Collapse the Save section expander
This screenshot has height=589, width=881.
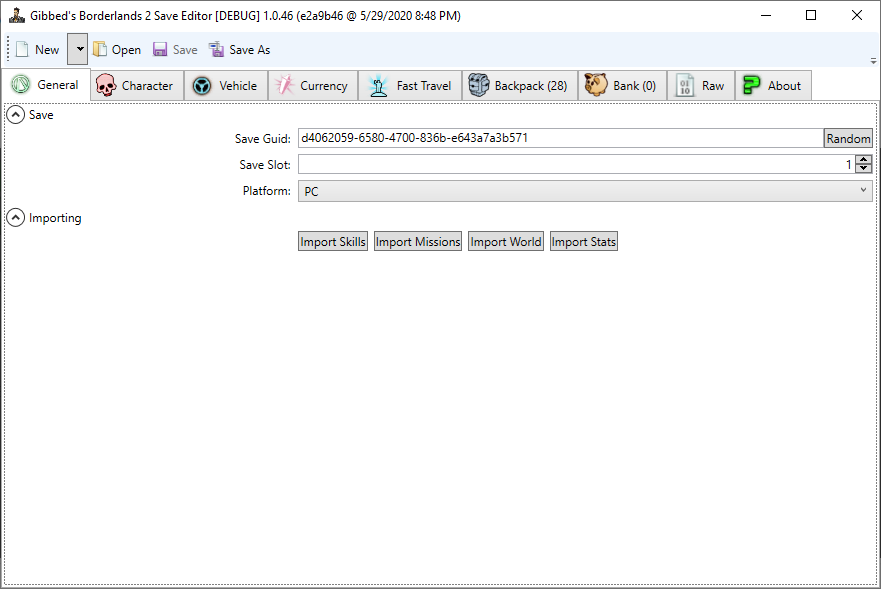[x=15, y=115]
